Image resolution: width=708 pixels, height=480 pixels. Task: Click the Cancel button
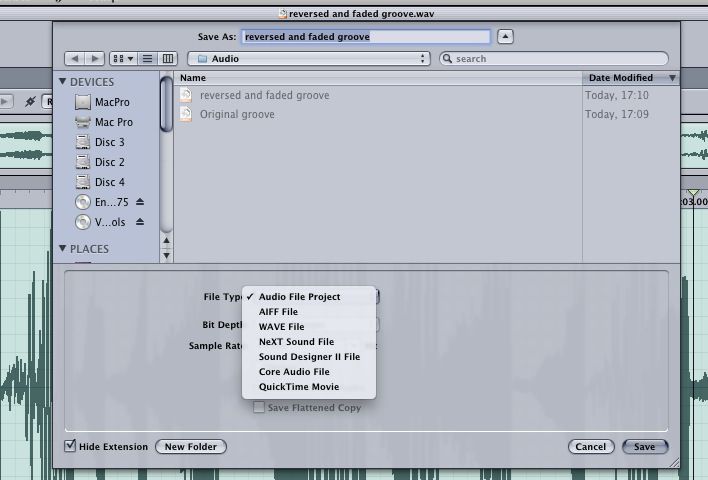coord(591,447)
